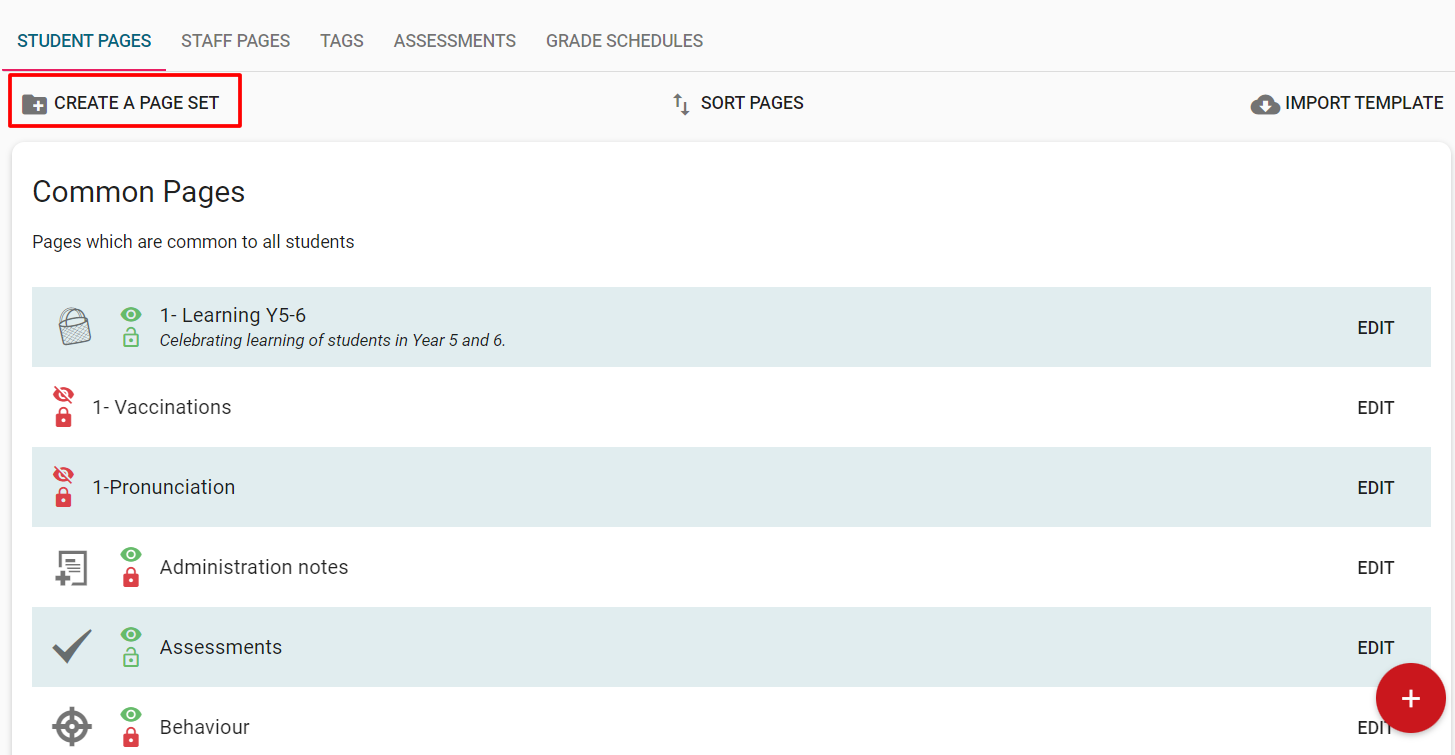Click the target icon for Behaviour
The height and width of the screenshot is (755, 1455).
tap(72, 727)
